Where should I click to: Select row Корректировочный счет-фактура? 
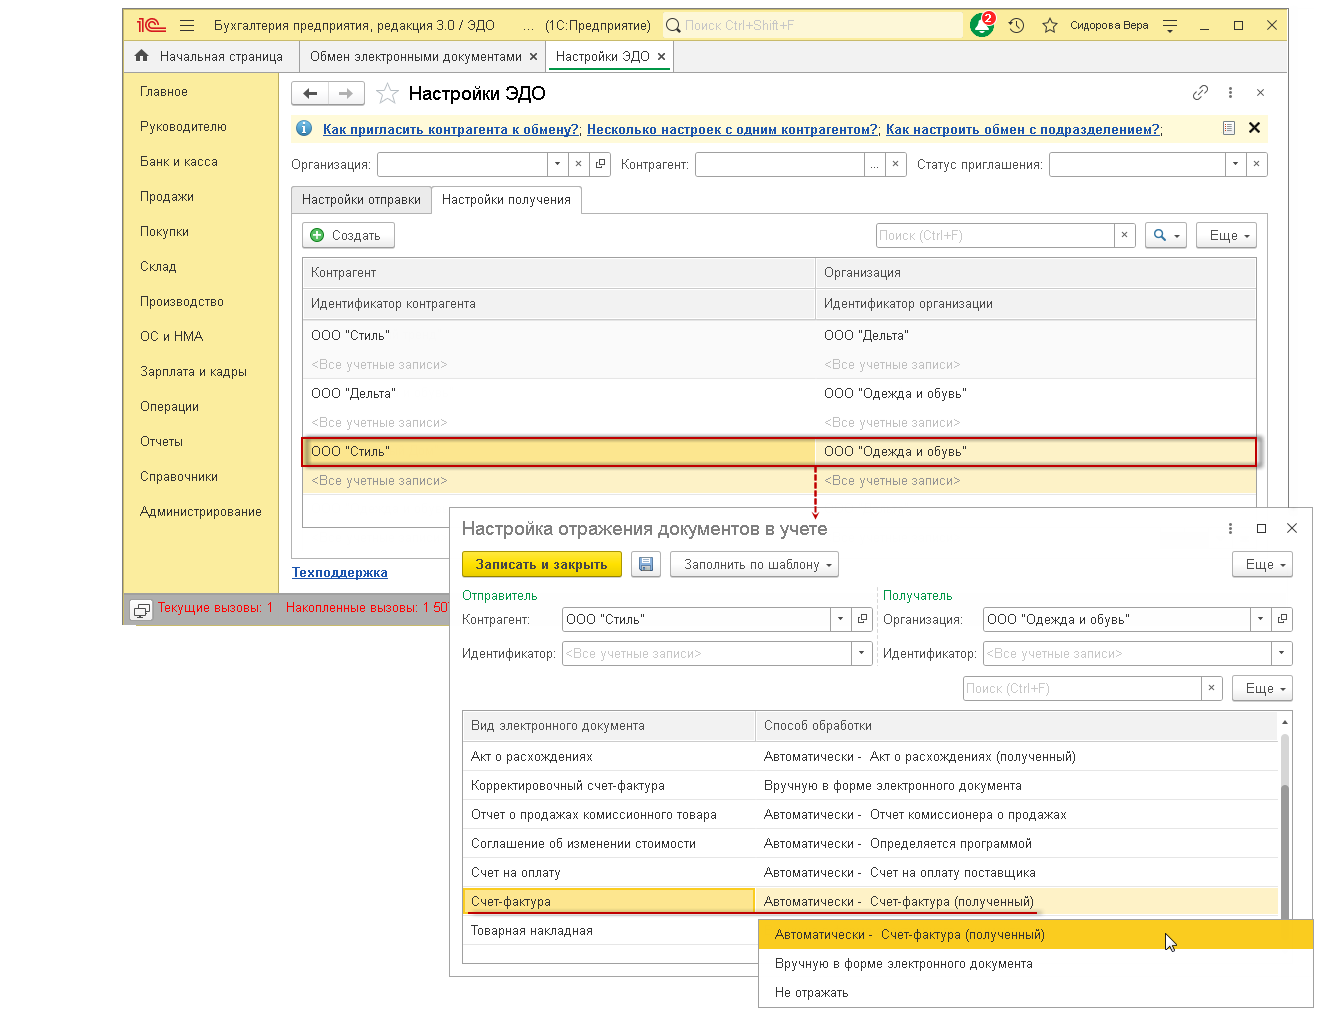870,785
